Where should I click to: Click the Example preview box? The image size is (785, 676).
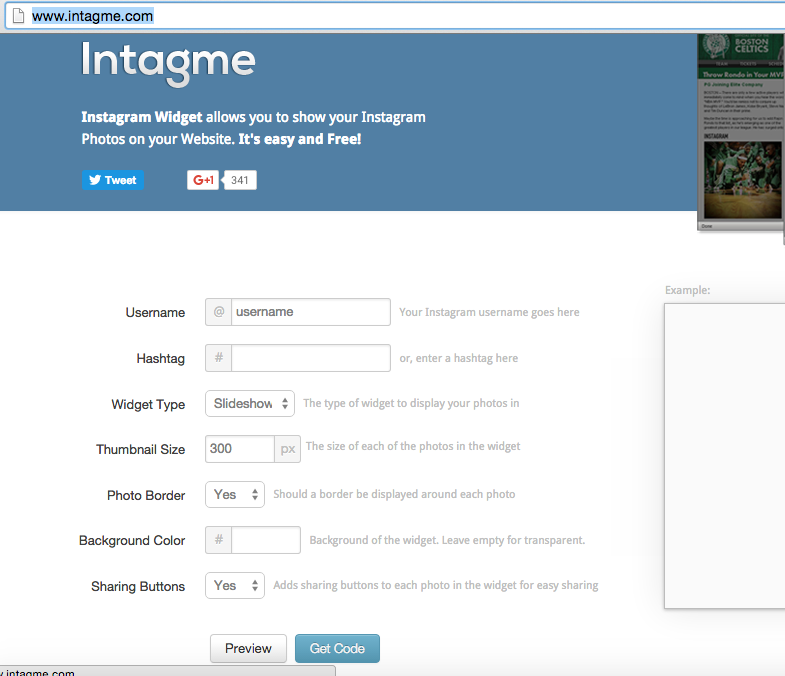tap(724, 456)
